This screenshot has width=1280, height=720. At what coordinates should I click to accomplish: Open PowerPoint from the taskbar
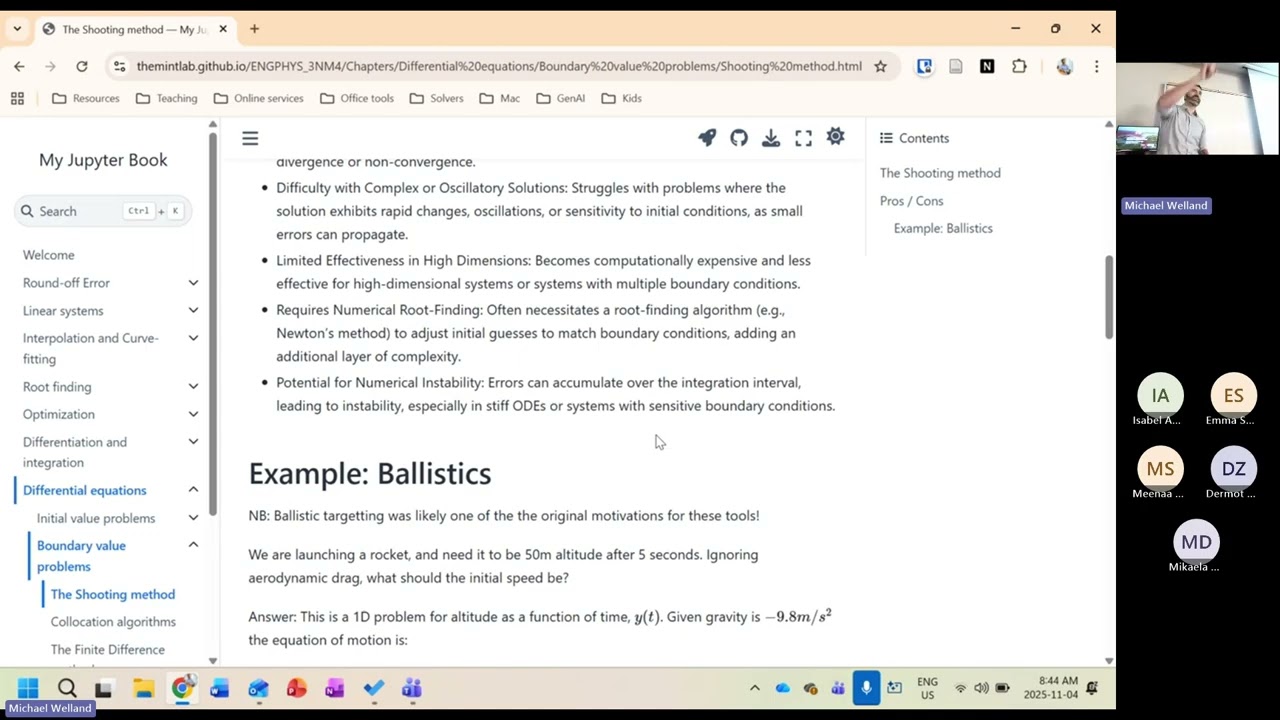[296, 688]
